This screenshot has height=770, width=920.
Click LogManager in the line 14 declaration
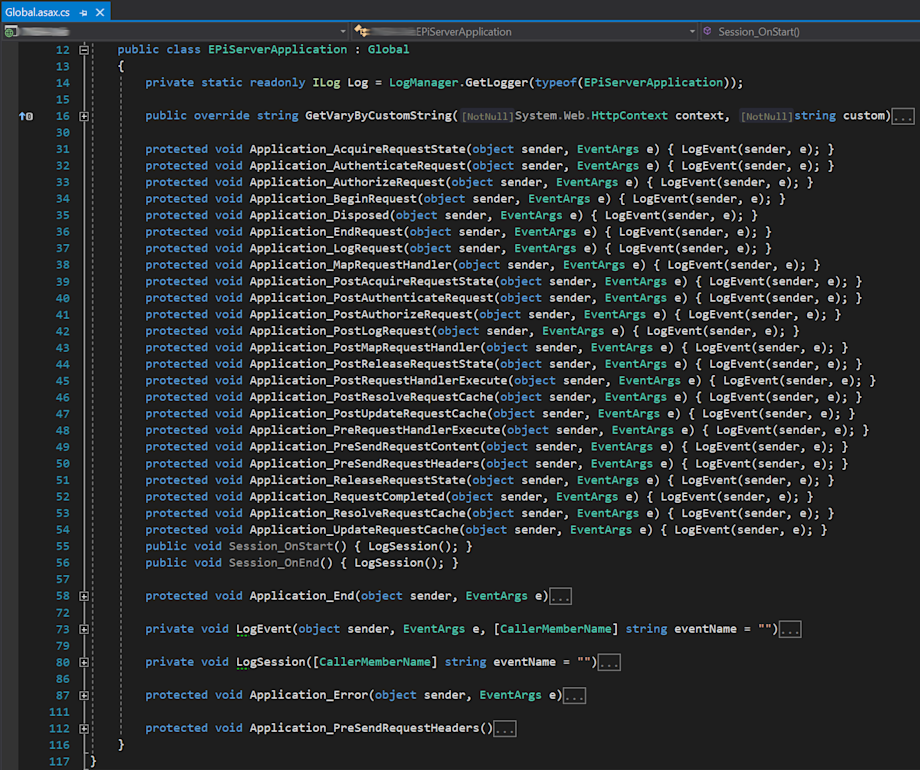424,83
